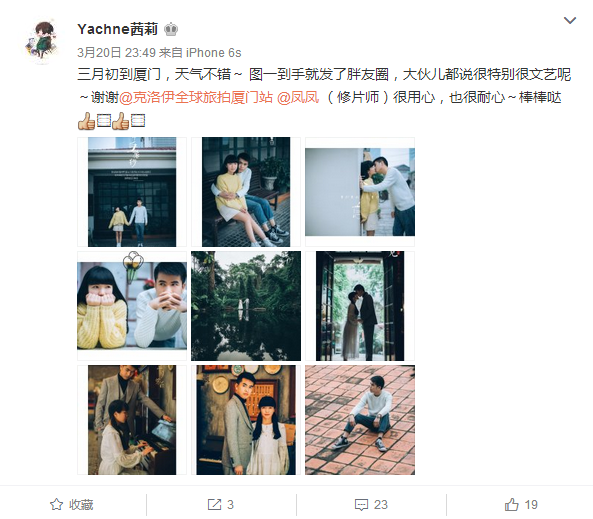Open the @凤凤 mention link
The height and width of the screenshot is (519, 593).
298,98
